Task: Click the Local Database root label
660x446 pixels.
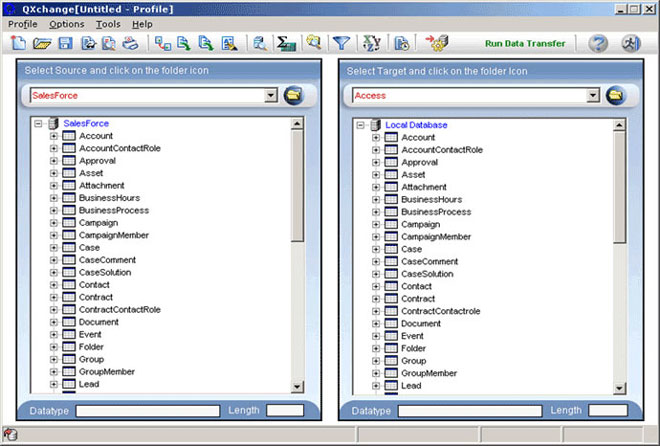Action: (x=416, y=125)
